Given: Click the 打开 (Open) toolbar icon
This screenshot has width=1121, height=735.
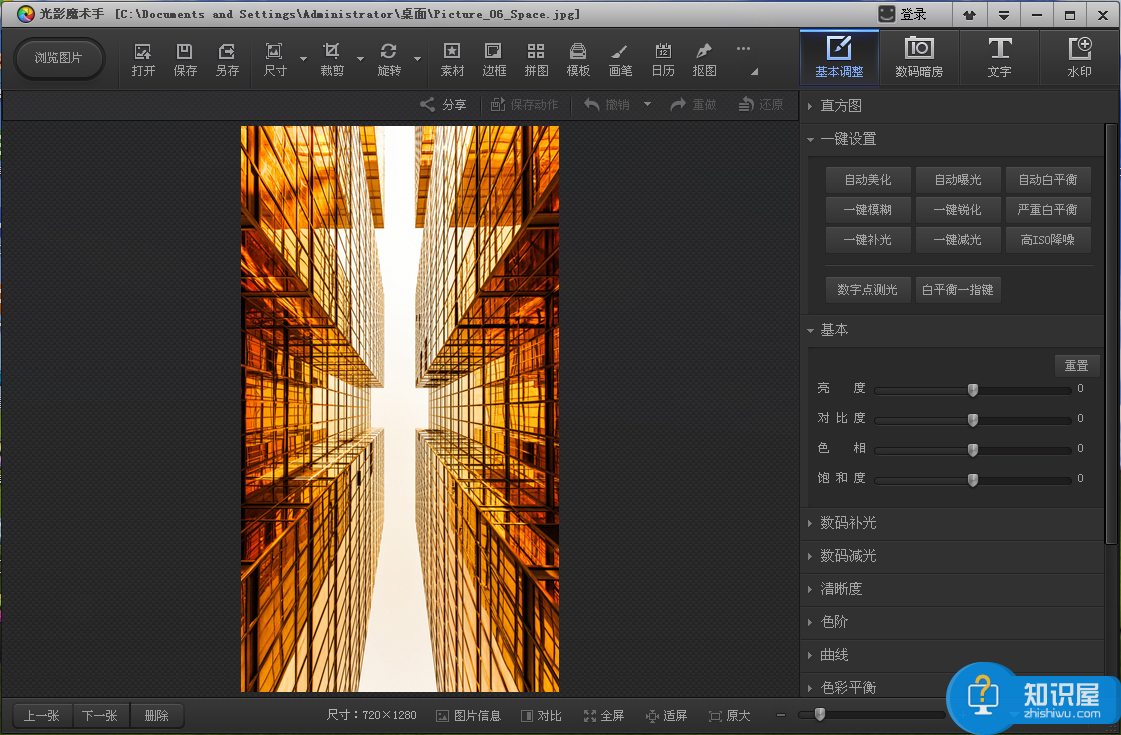Looking at the screenshot, I should coord(143,58).
